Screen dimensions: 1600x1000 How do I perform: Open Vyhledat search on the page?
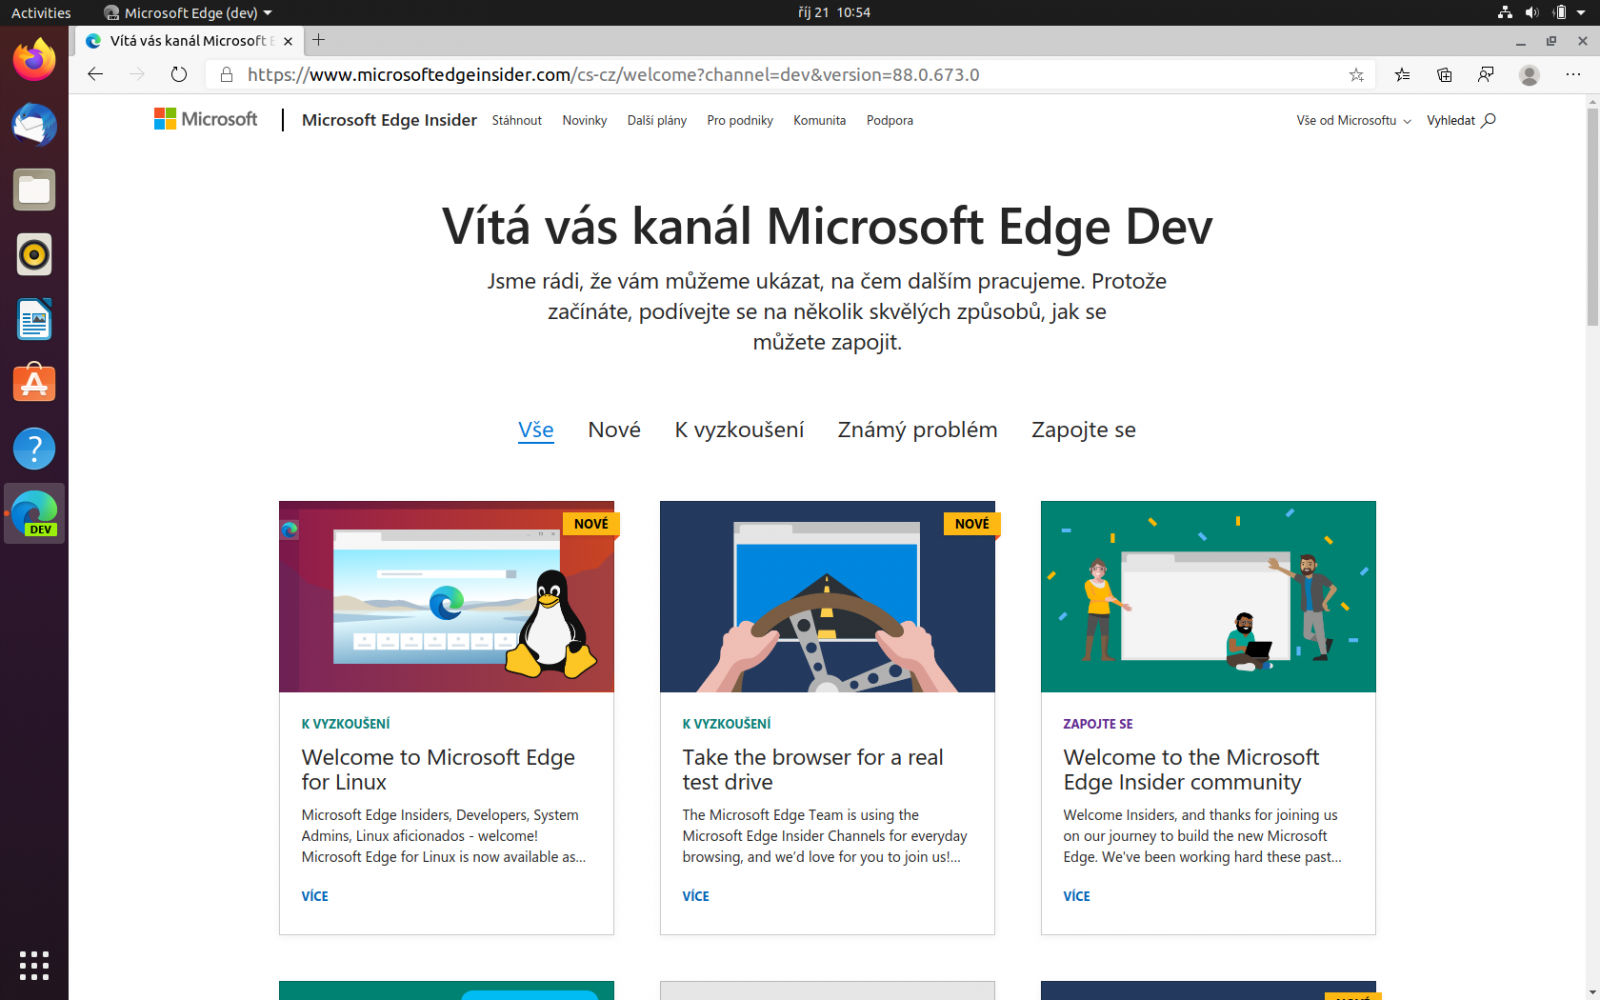click(x=1460, y=120)
